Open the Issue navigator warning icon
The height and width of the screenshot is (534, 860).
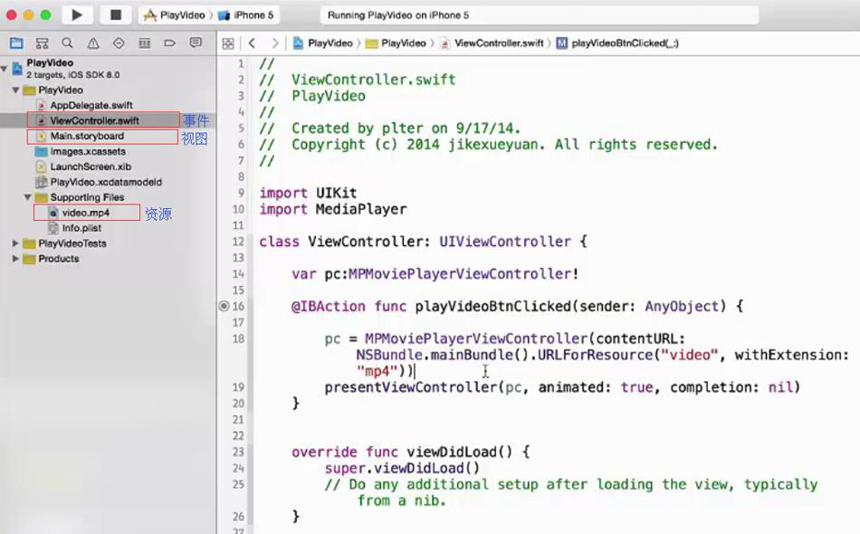[93, 43]
